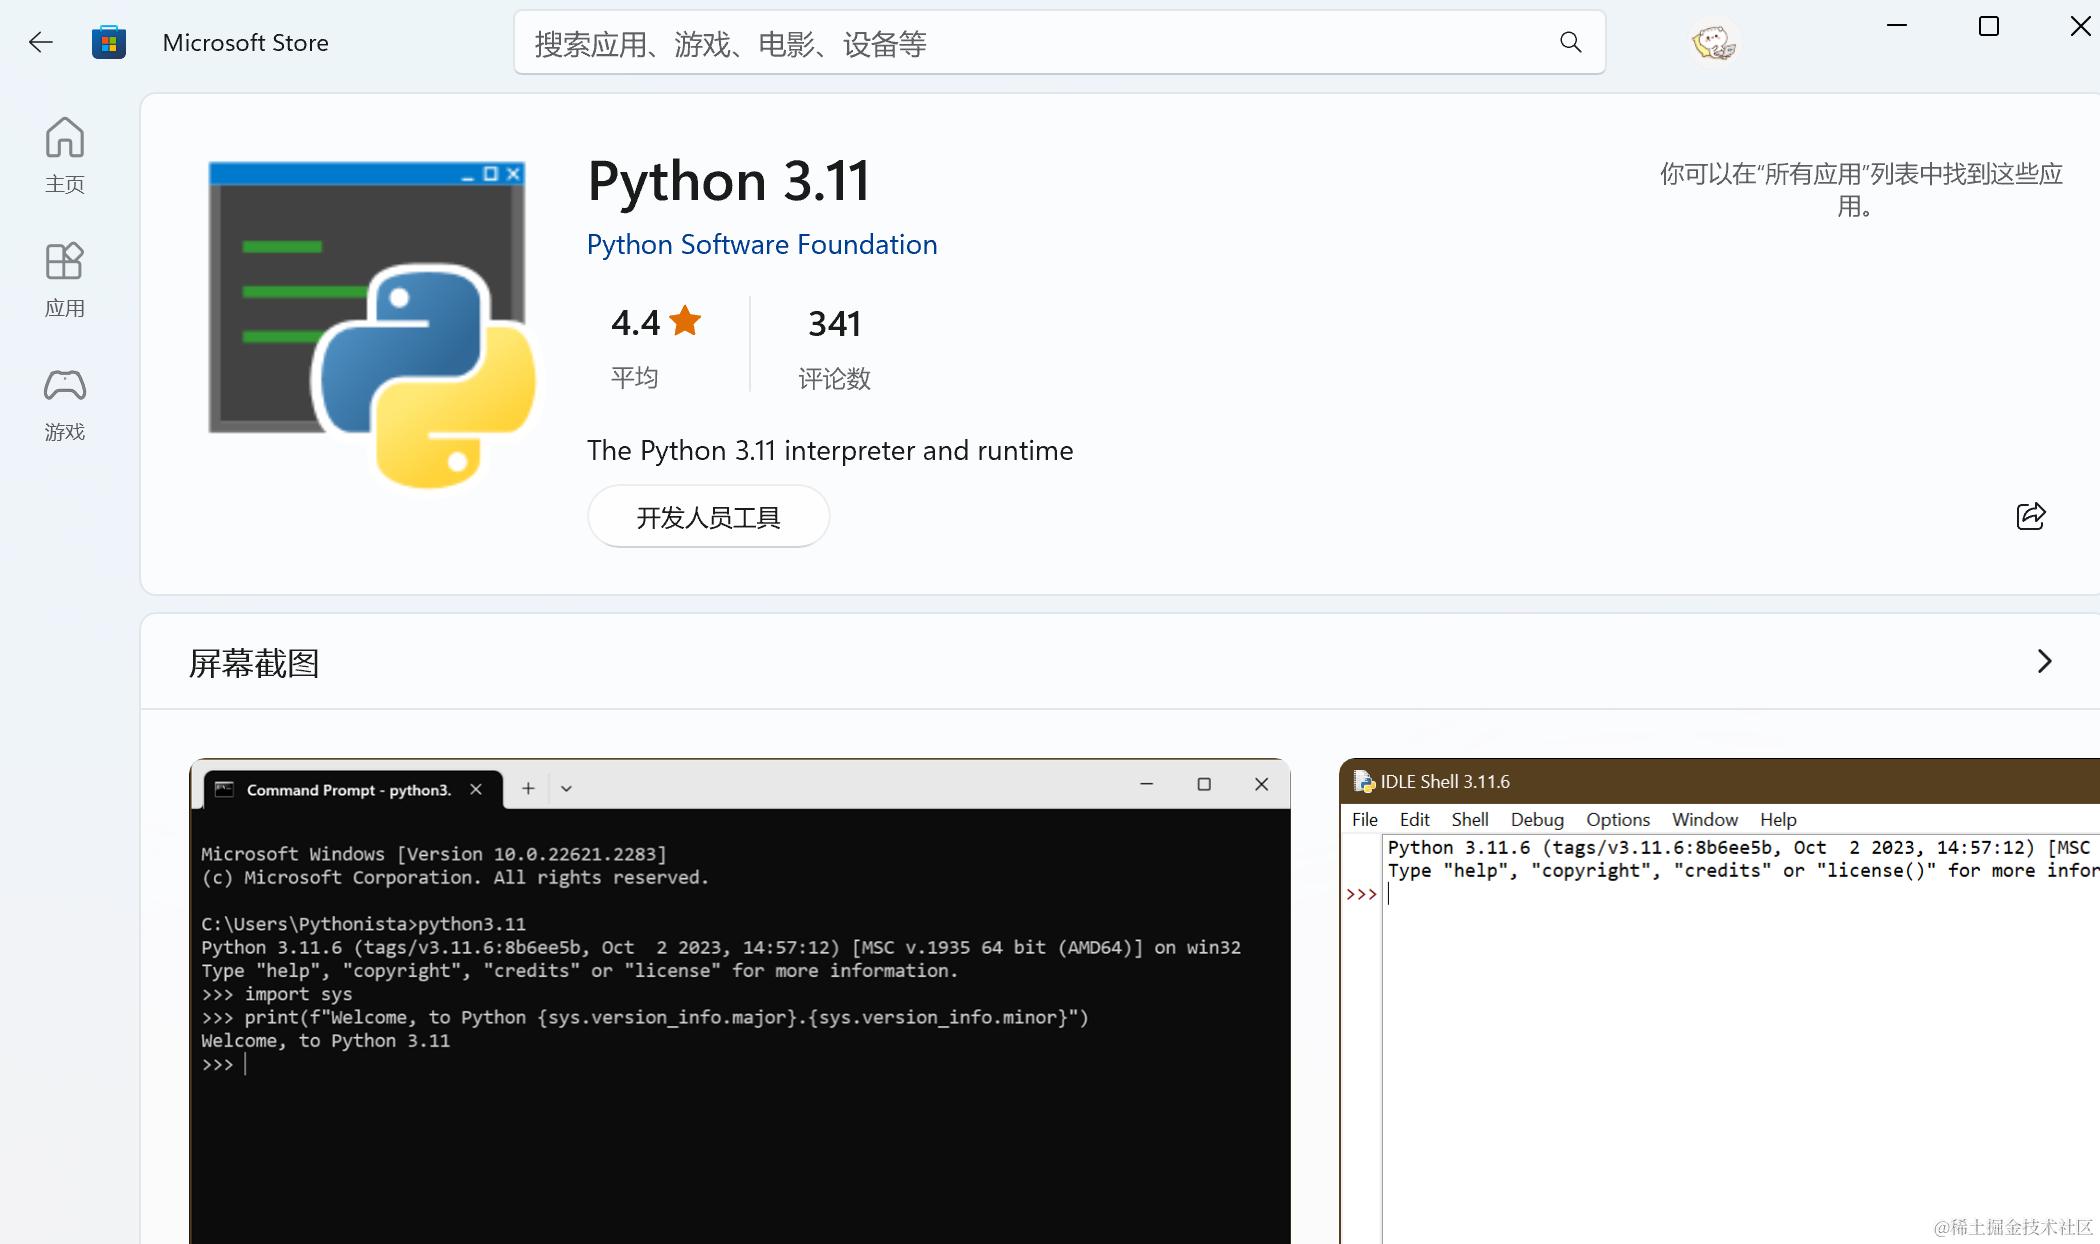Minimize the Microsoft Store window
This screenshot has height=1244, width=2100.
coord(1897,27)
